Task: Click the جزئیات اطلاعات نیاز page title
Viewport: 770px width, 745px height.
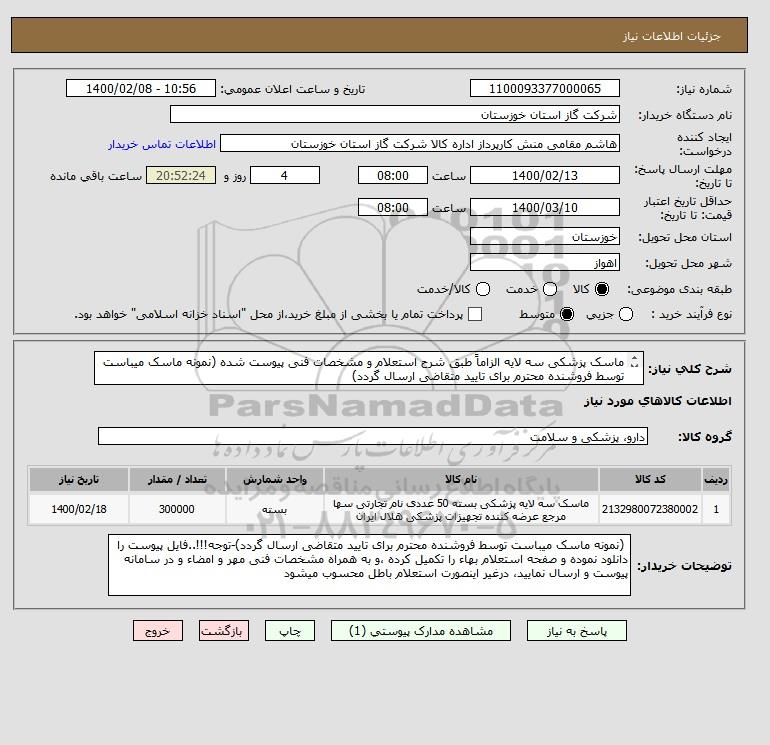Action: point(671,36)
